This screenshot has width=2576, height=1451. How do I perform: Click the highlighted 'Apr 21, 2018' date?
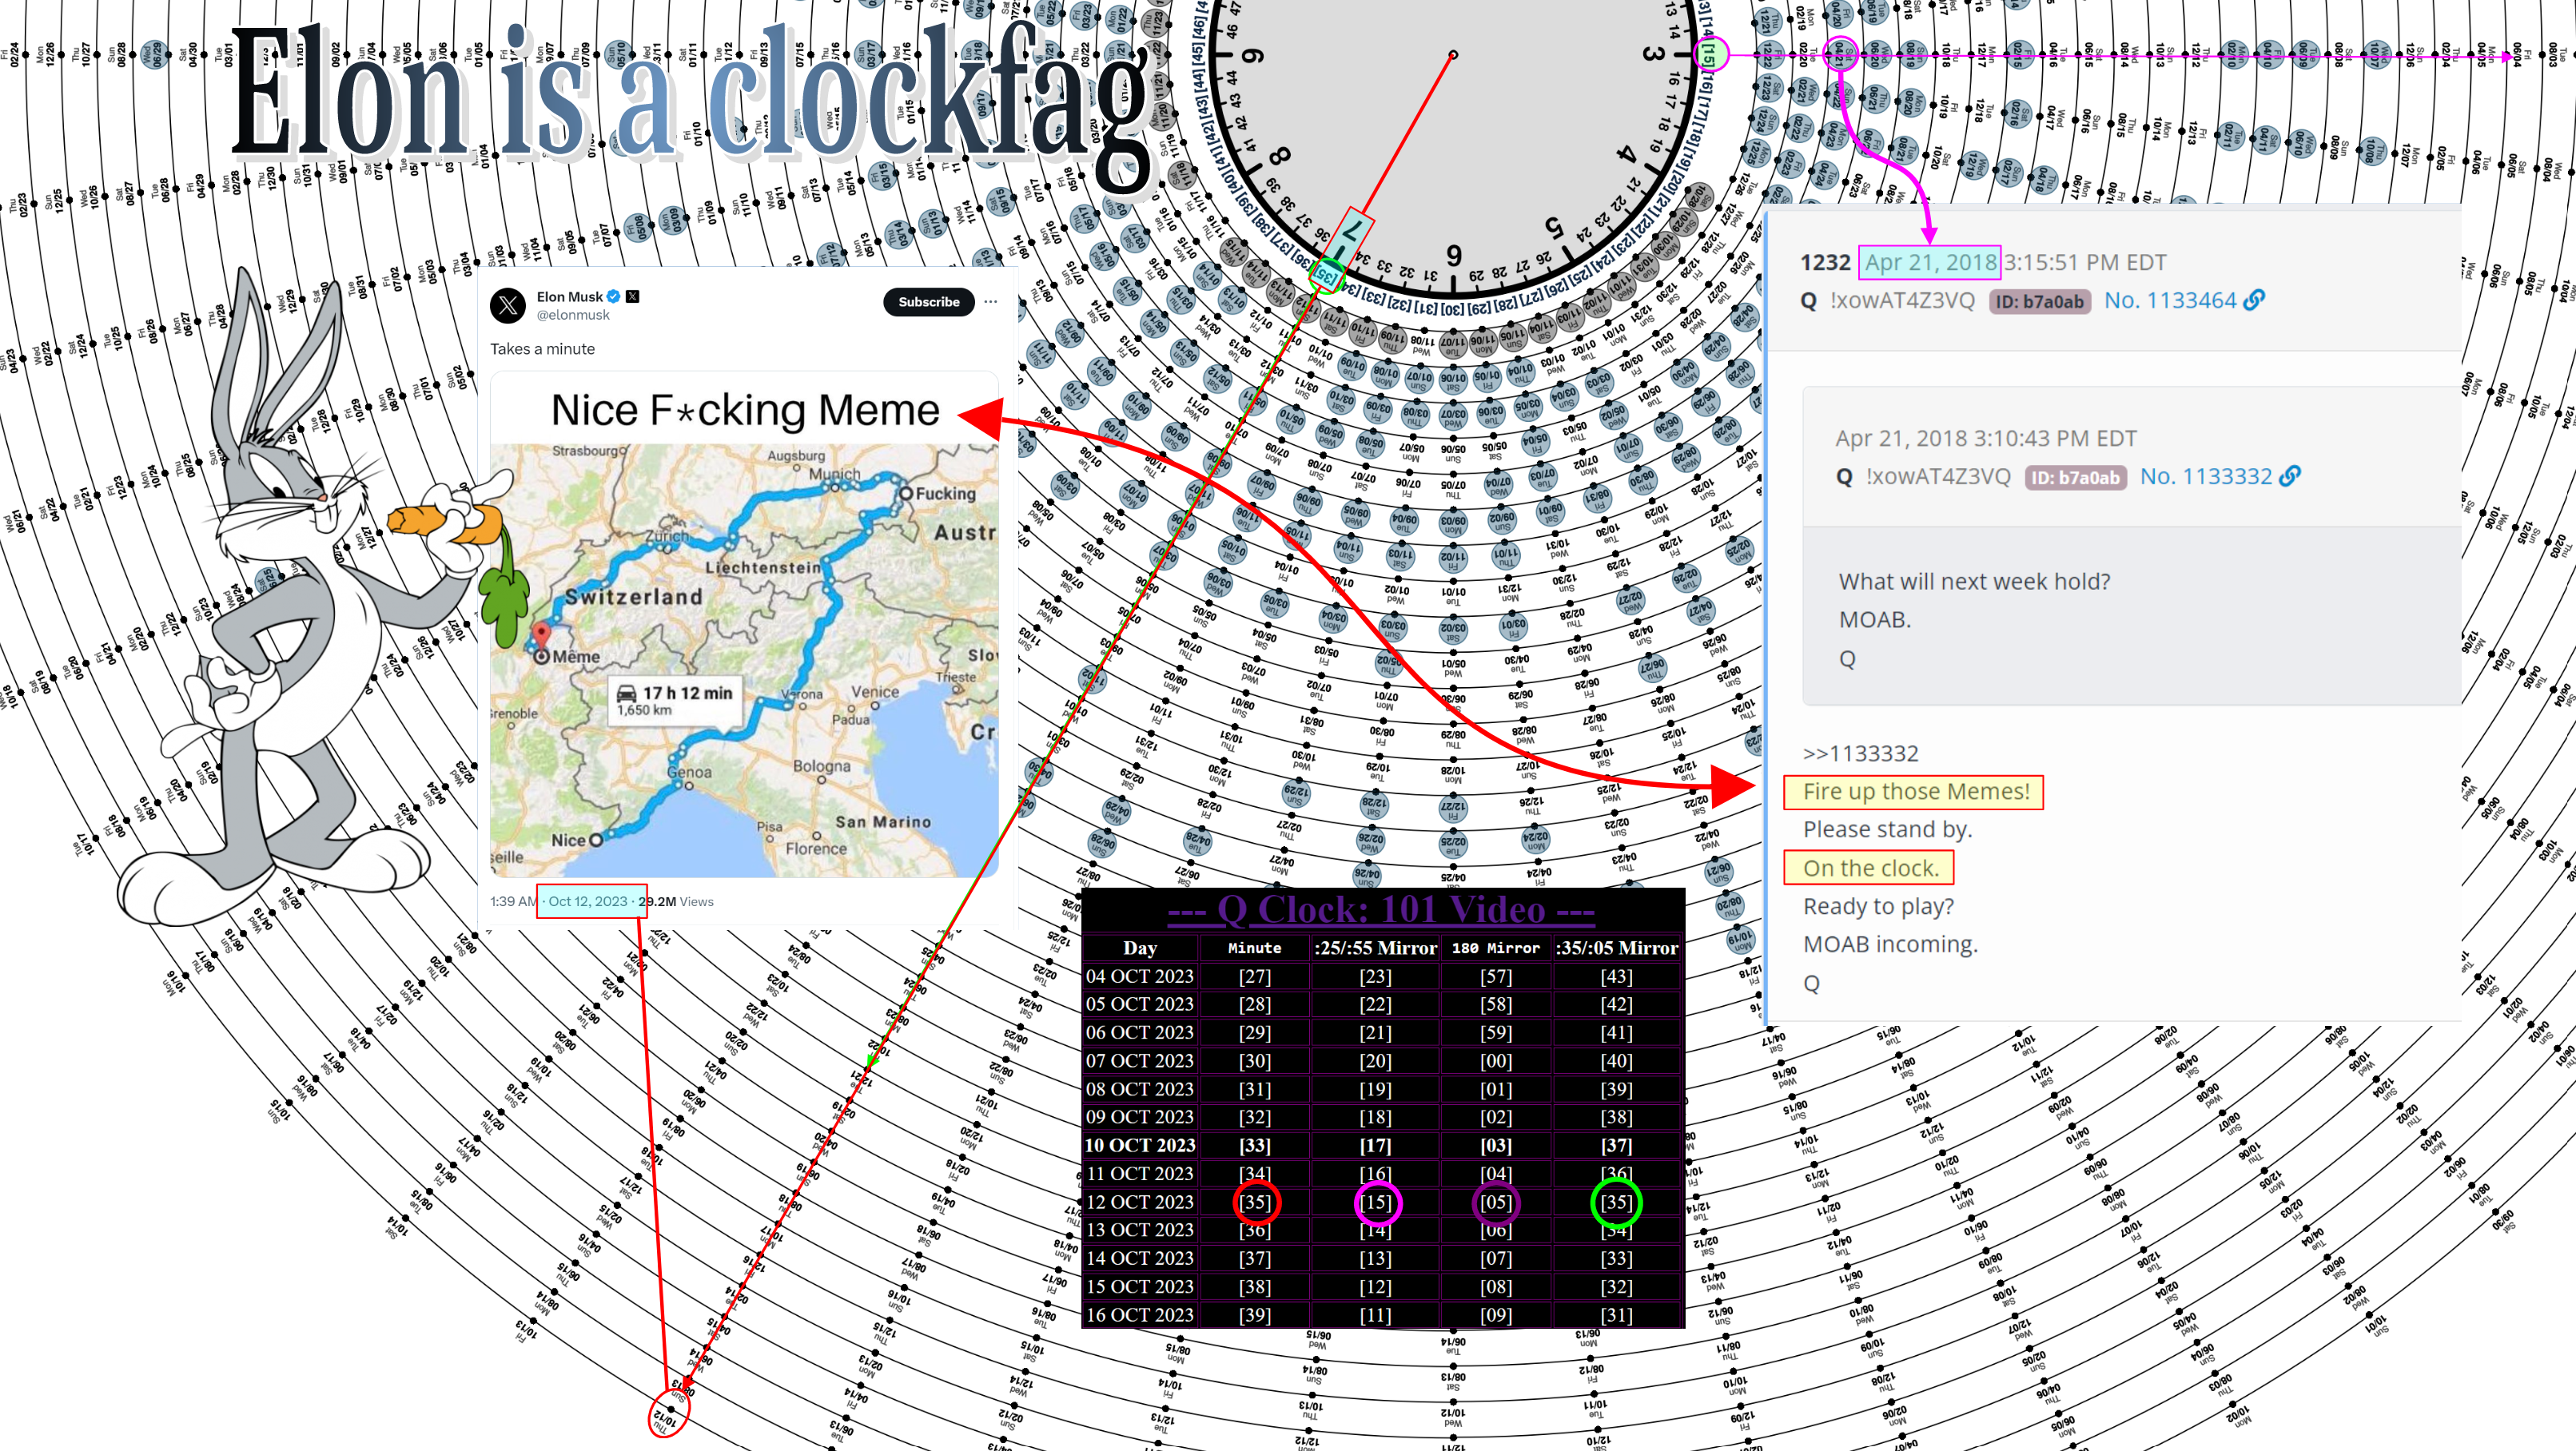coord(1930,262)
